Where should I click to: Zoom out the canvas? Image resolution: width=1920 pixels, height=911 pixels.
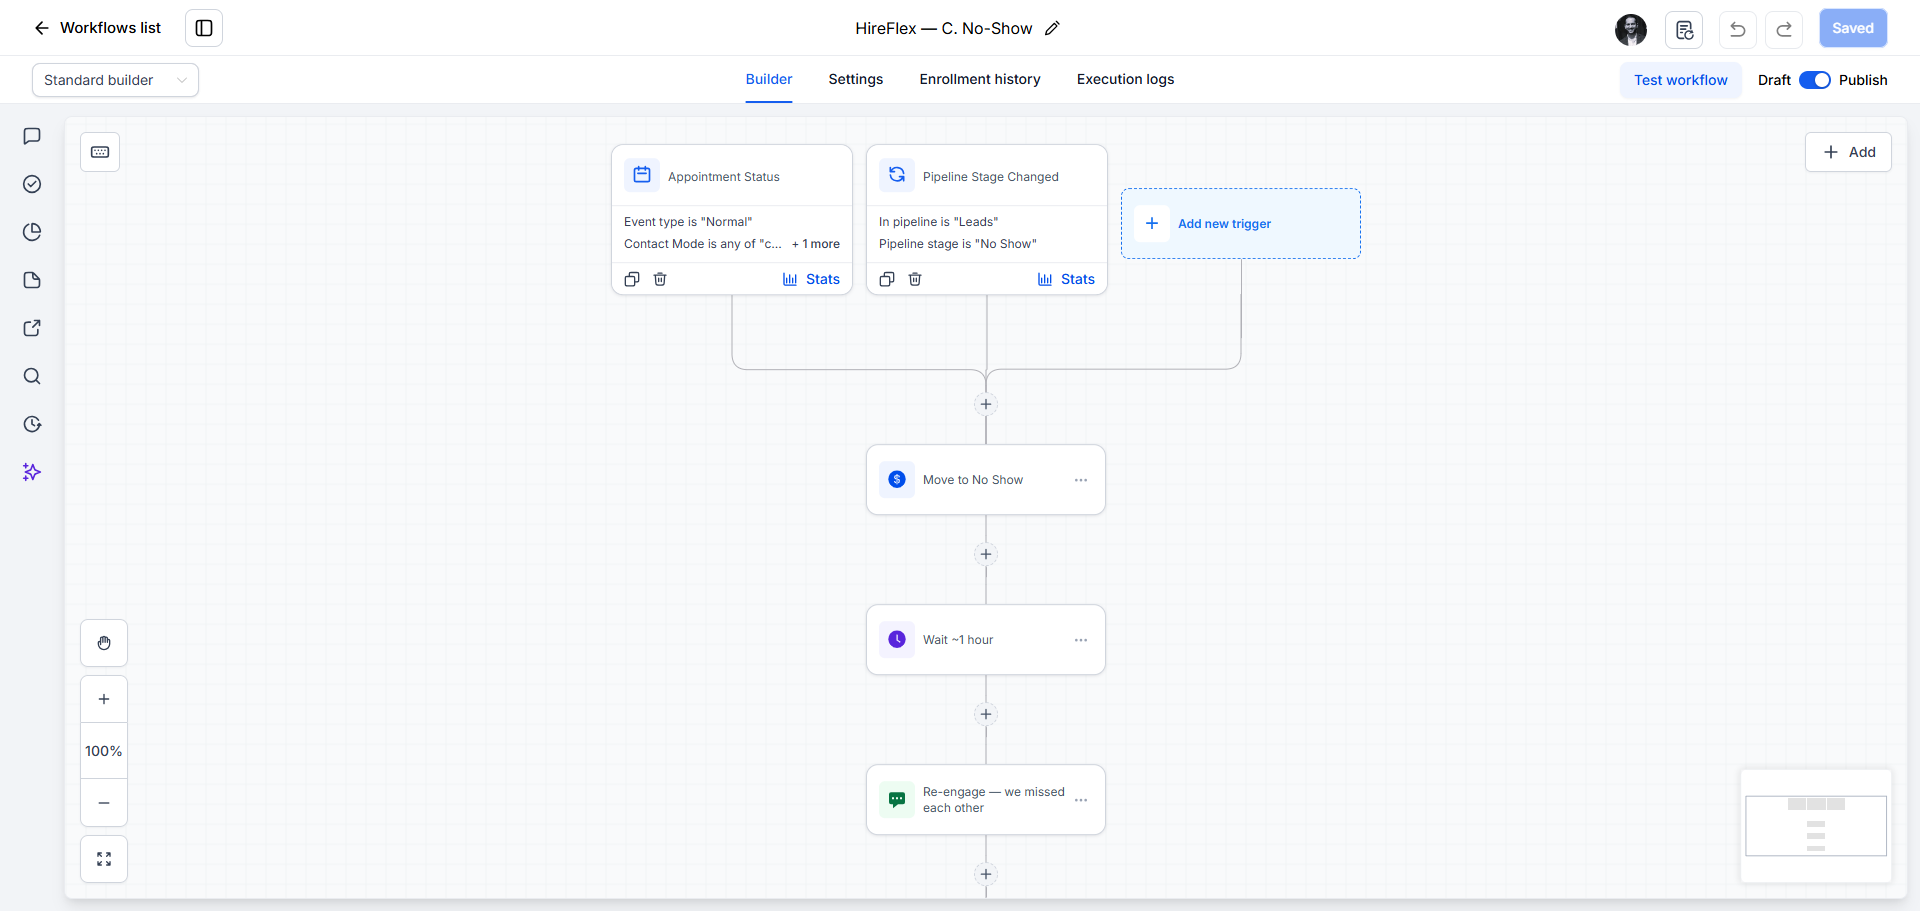pos(104,803)
